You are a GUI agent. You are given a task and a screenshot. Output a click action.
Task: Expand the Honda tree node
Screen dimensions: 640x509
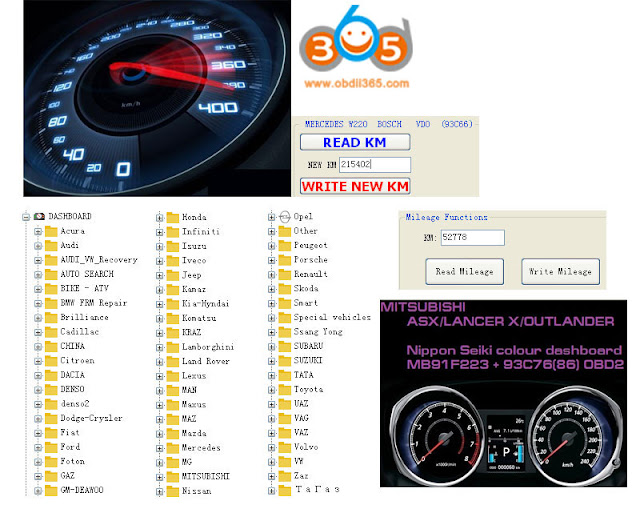160,218
